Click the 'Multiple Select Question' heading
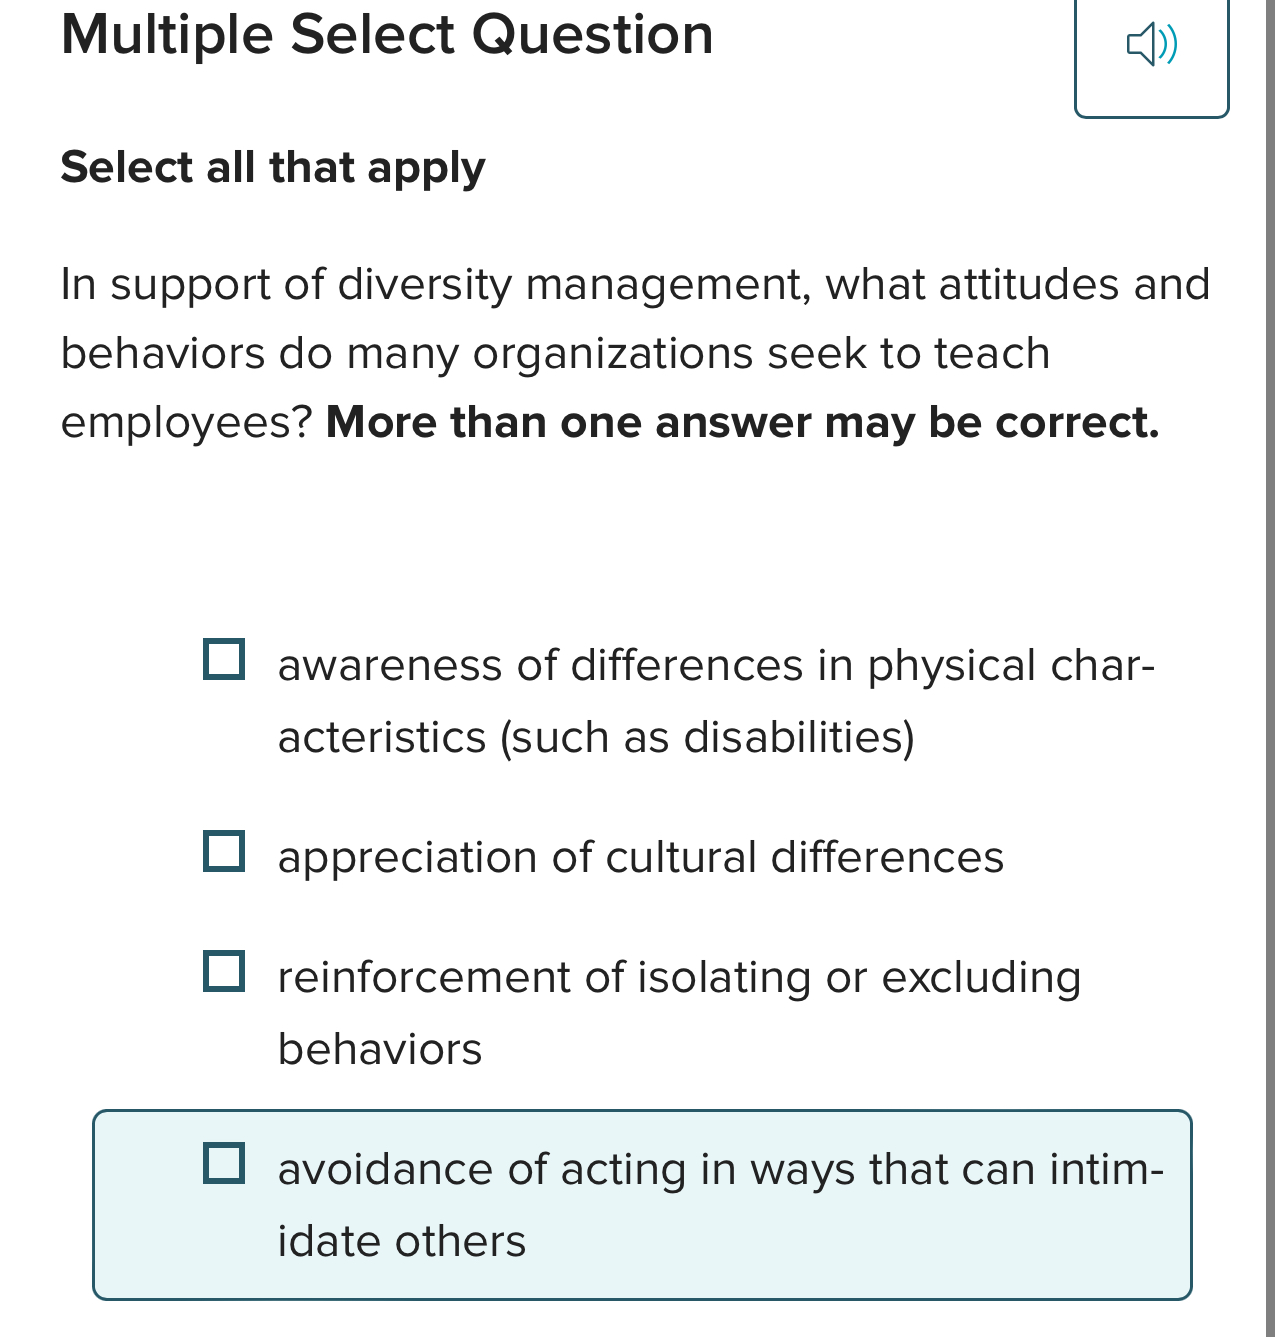The width and height of the screenshot is (1284, 1337). point(387,33)
